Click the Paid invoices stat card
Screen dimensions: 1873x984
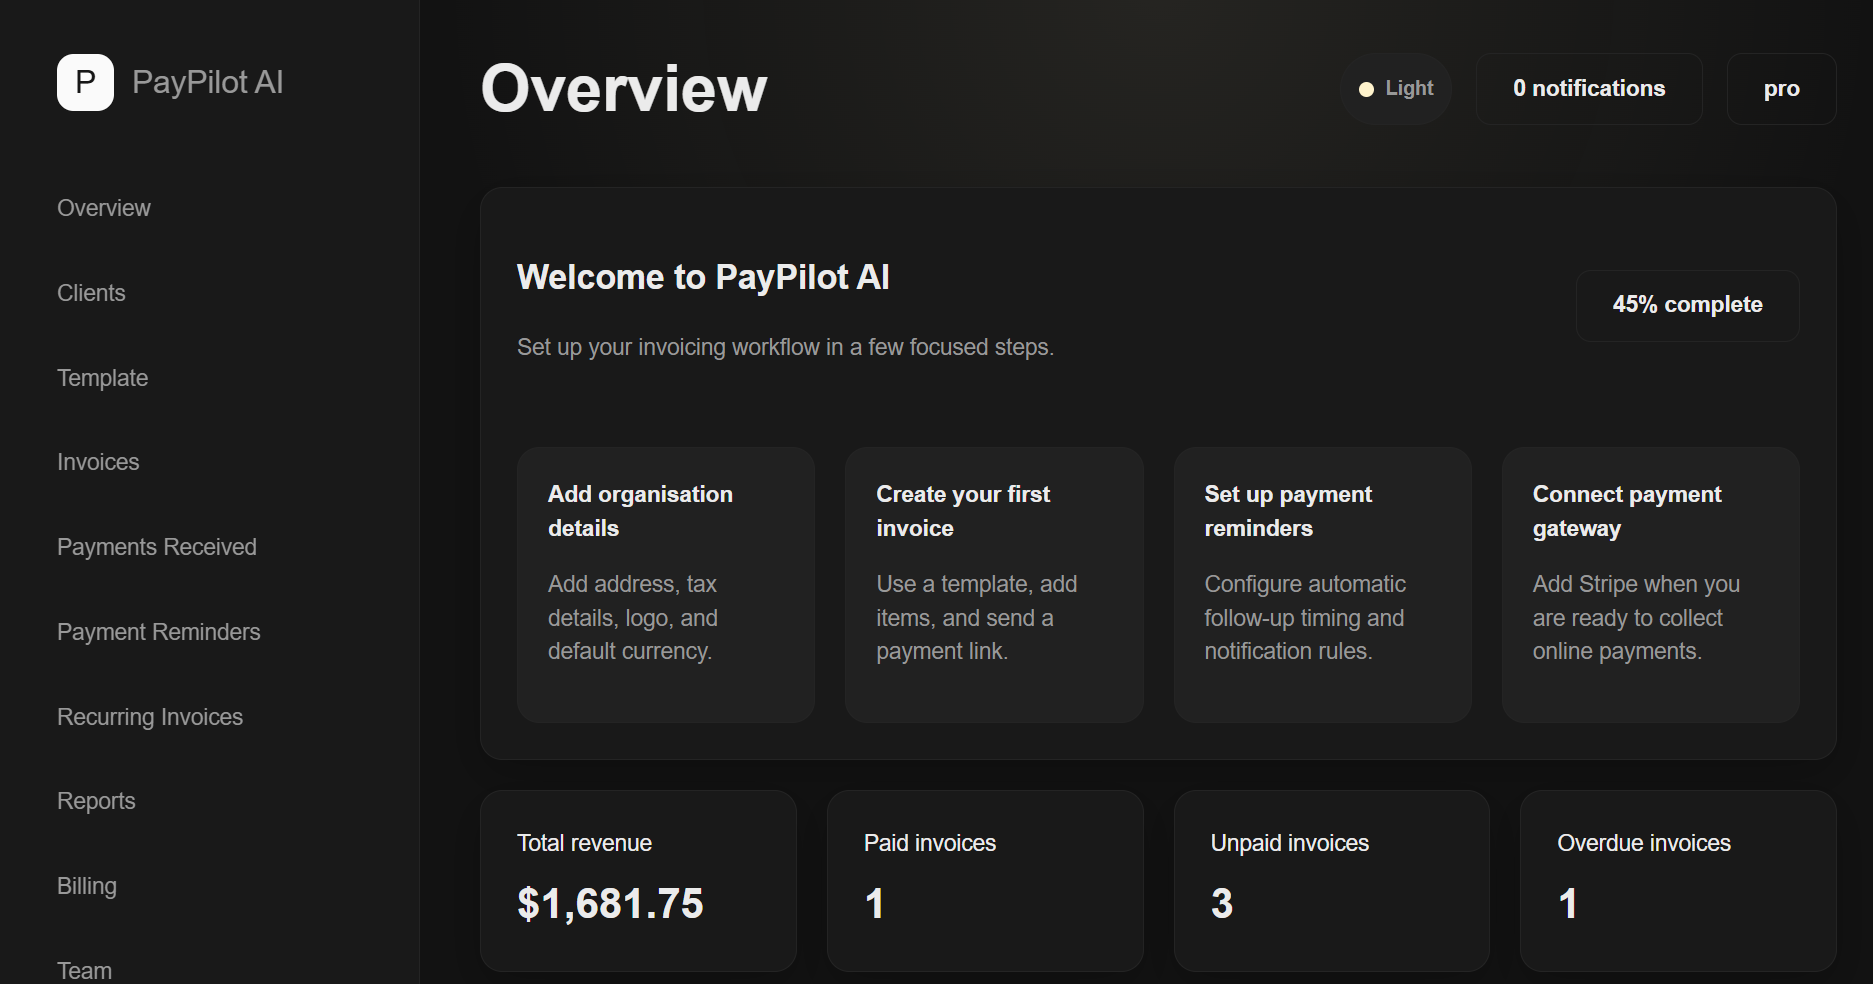tap(985, 881)
